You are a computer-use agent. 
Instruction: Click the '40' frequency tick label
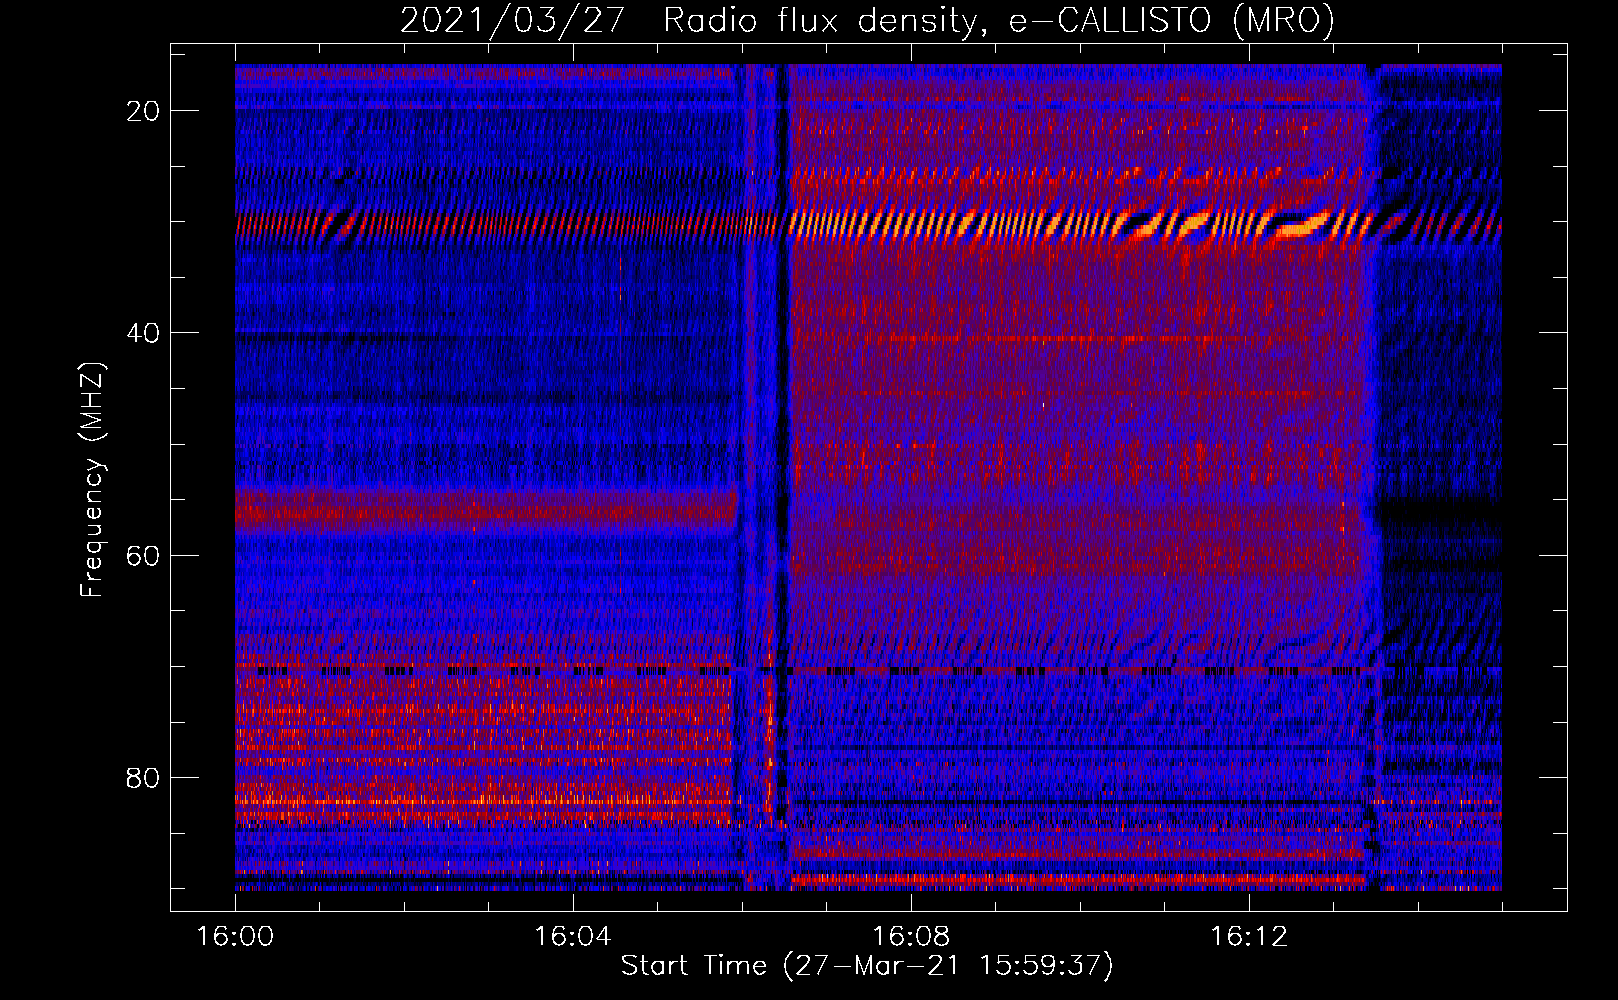[x=144, y=333]
